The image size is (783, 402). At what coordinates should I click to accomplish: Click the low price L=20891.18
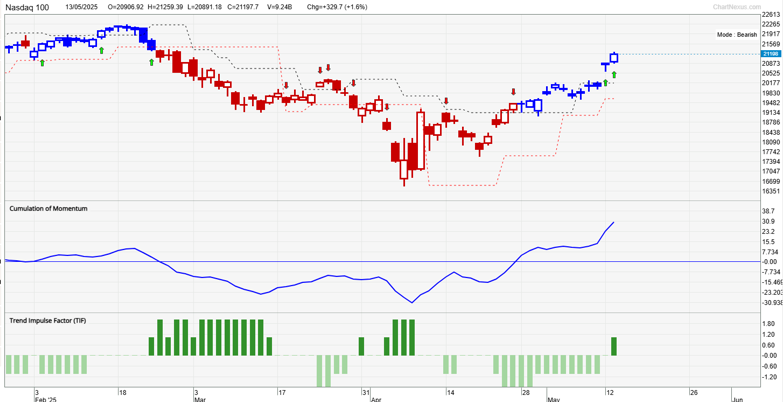click(x=207, y=7)
